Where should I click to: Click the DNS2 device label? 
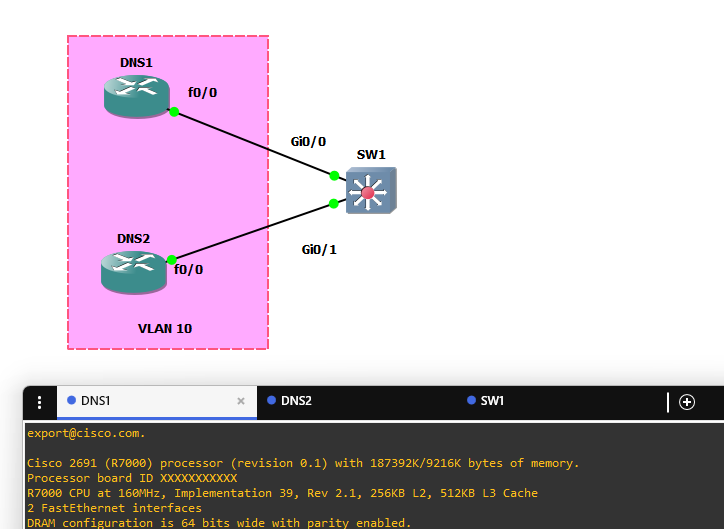[x=133, y=239]
